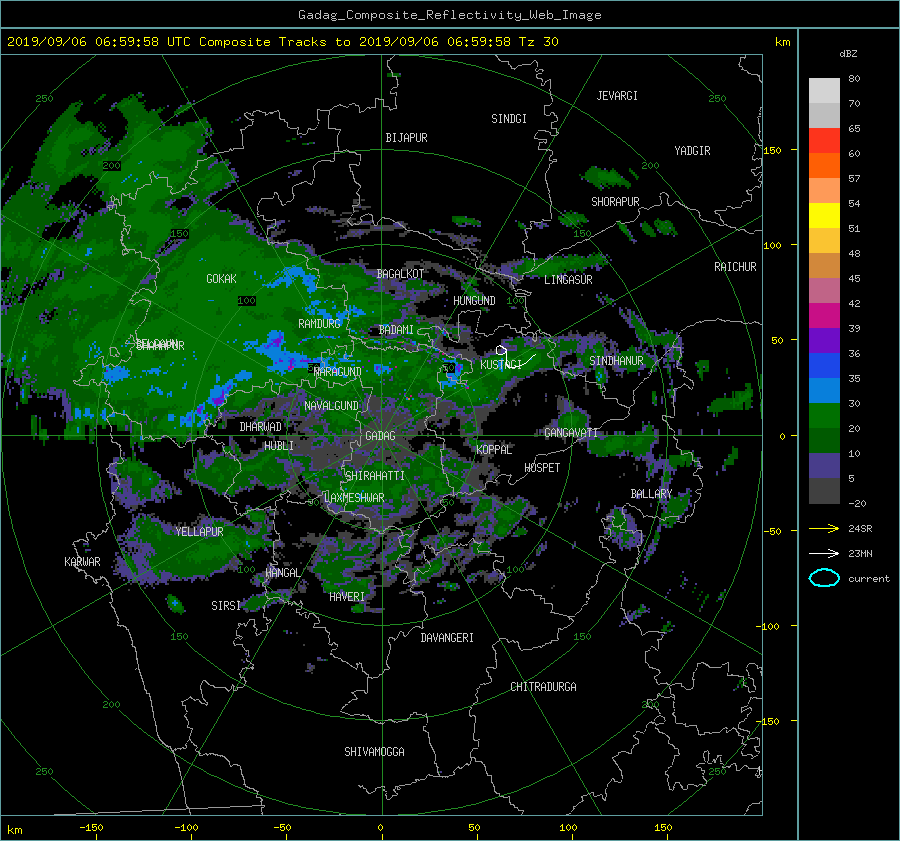The height and width of the screenshot is (841, 900).
Task: Click the title 'Gadag_Composite_Reflectivity_Web_Image'
Action: point(449,15)
